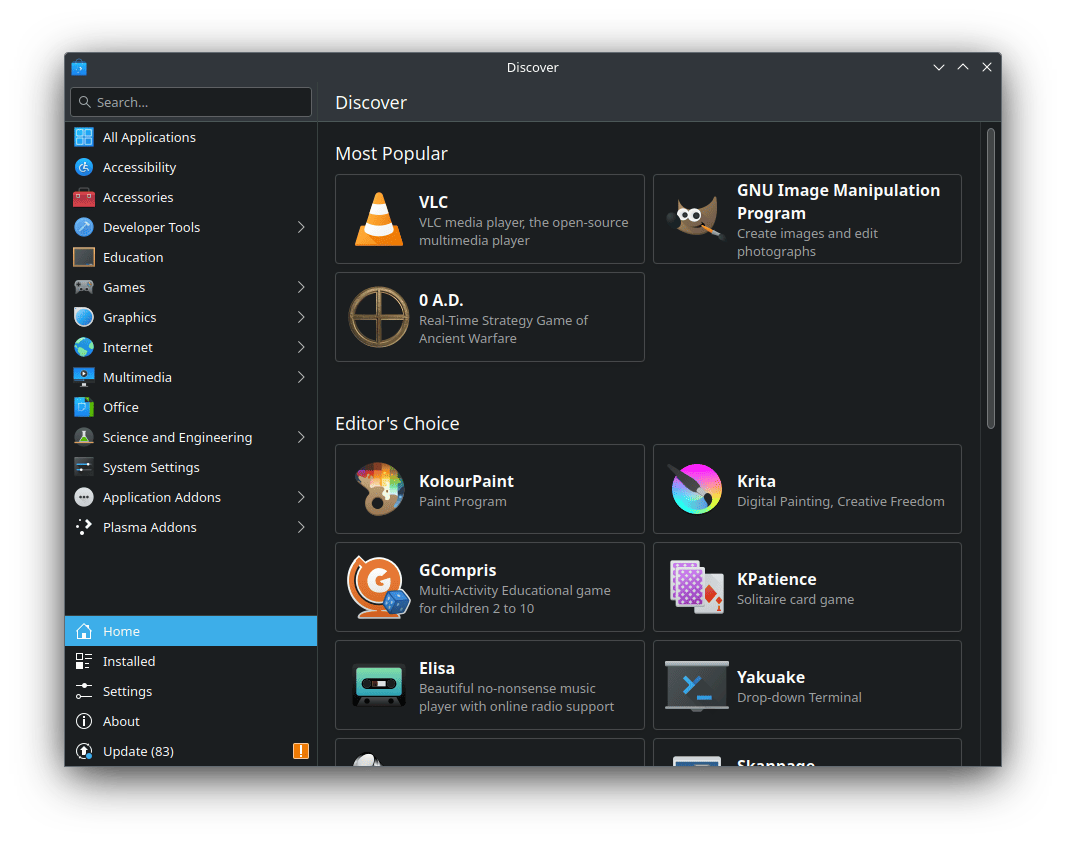
Task: Click the VLC traffic cone icon
Action: [379, 219]
